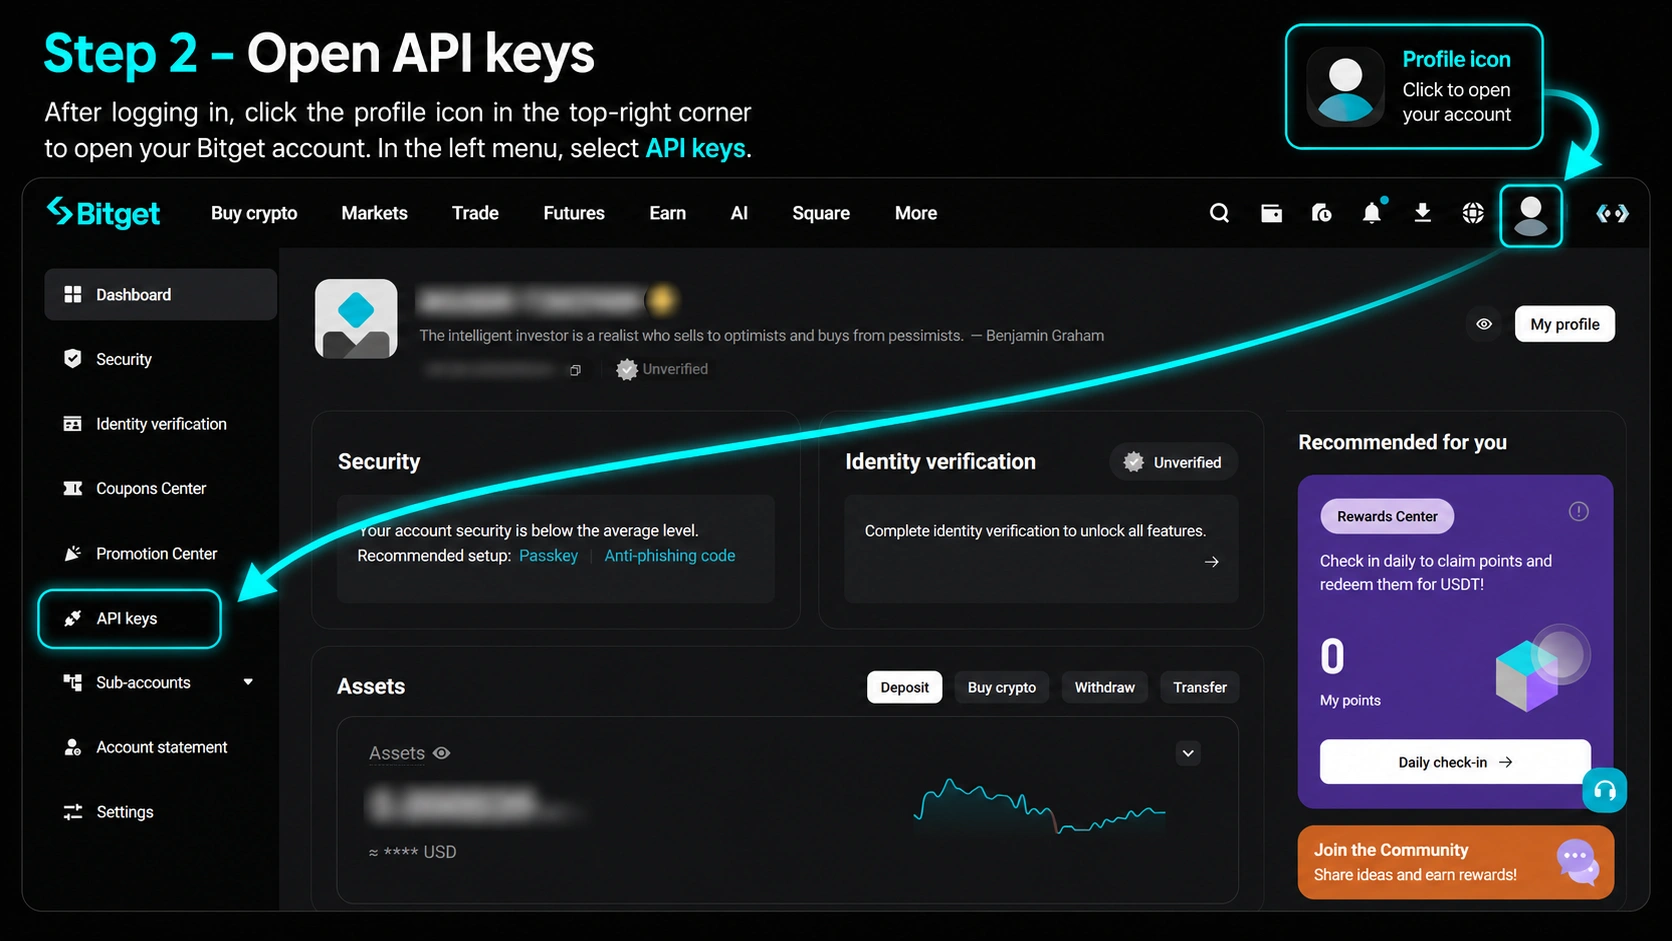Open Dashboard in sidebar

click(160, 294)
